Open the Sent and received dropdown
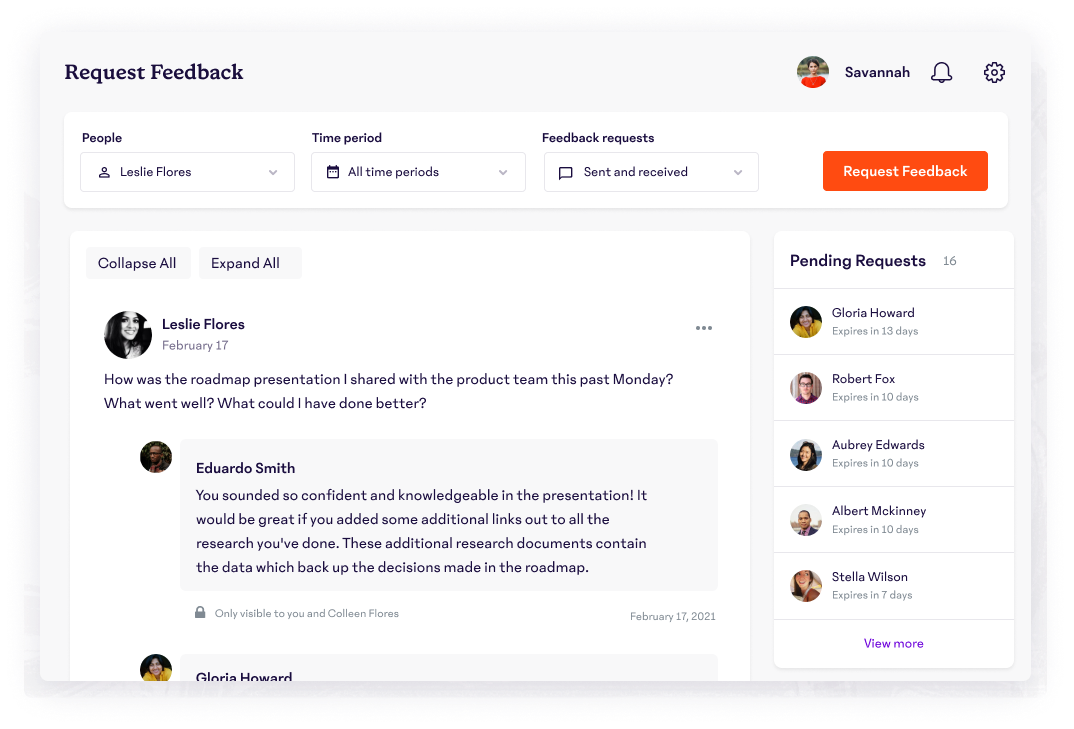The width and height of the screenshot is (1074, 729). point(651,172)
